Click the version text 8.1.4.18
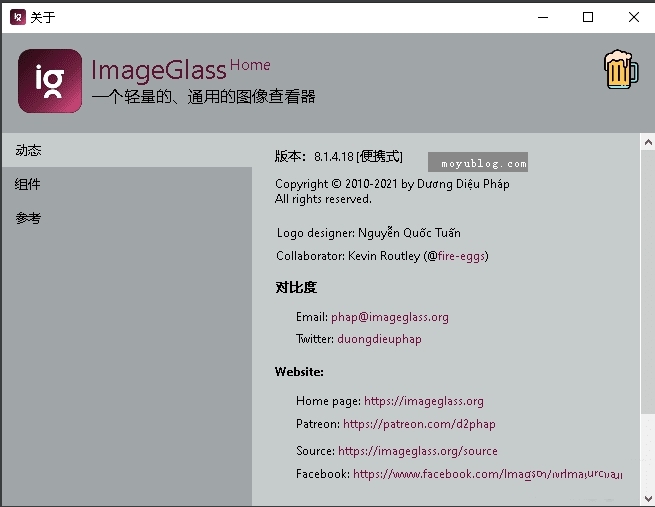 coord(334,157)
